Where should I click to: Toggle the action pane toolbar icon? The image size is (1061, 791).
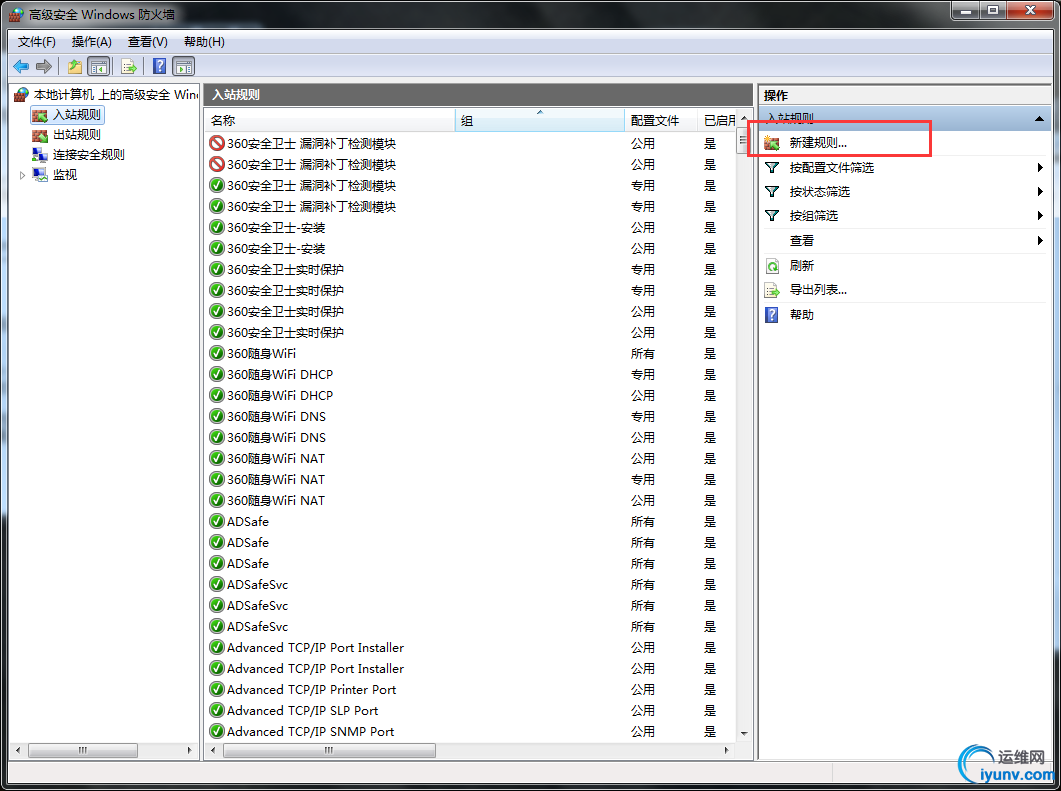(x=184, y=66)
